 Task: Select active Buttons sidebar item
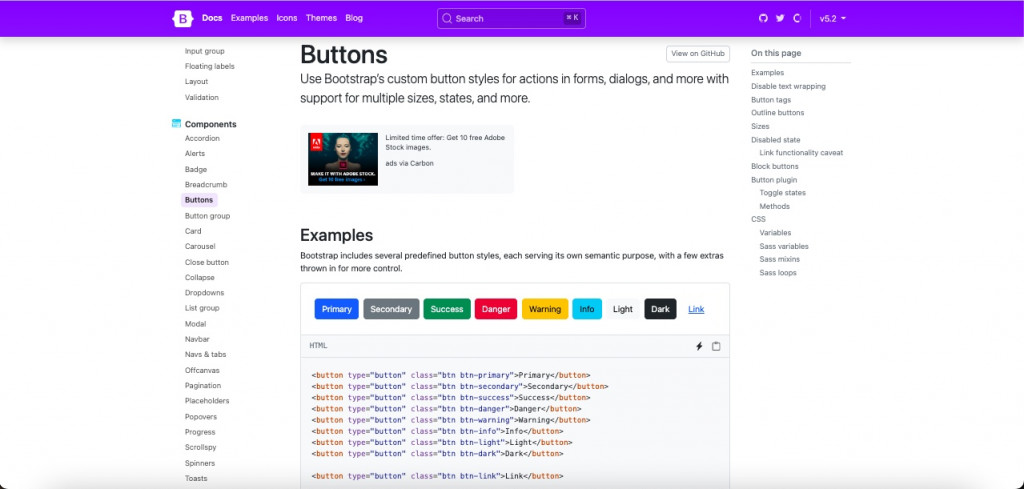(x=199, y=200)
